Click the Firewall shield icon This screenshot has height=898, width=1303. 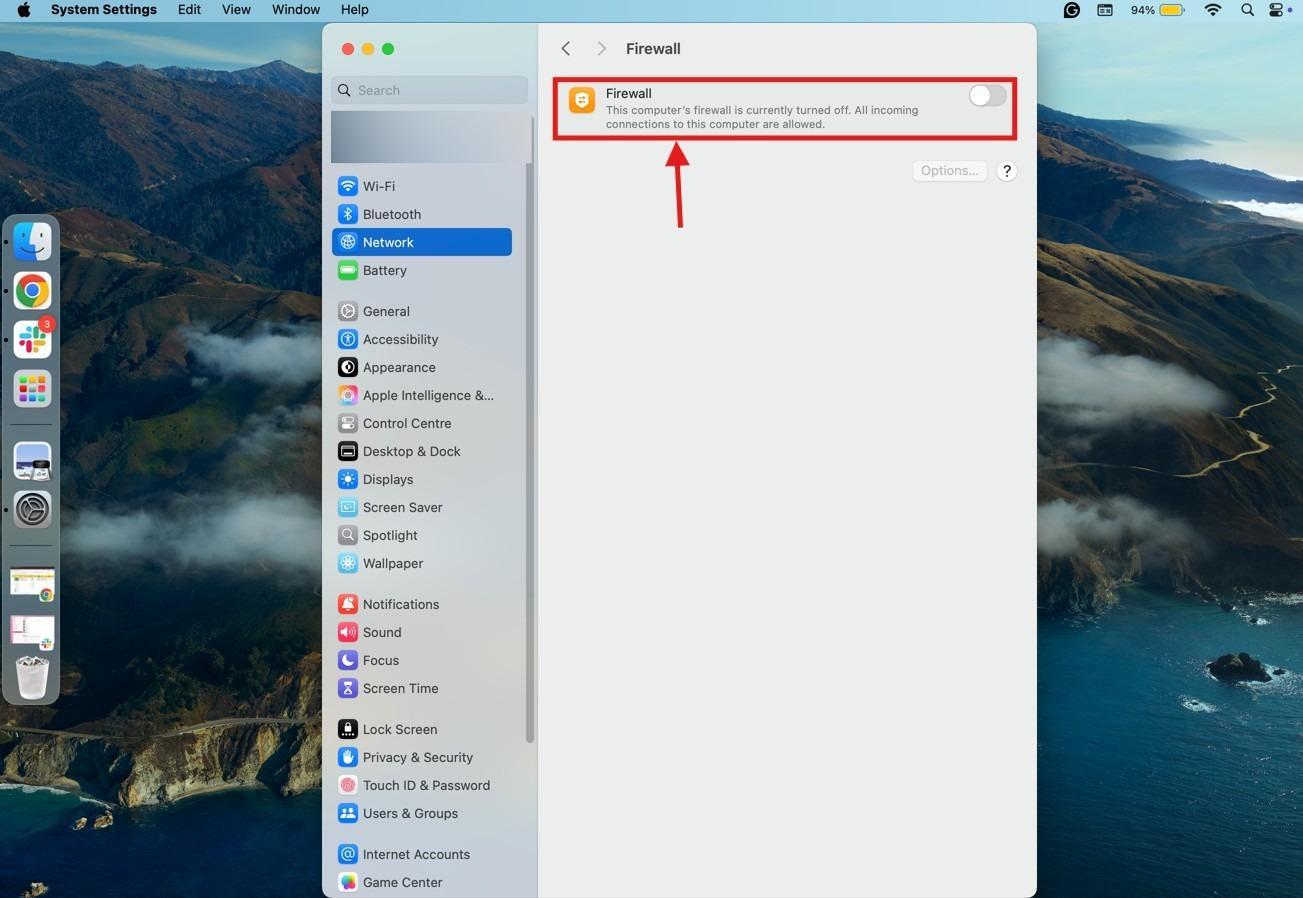[581, 99]
